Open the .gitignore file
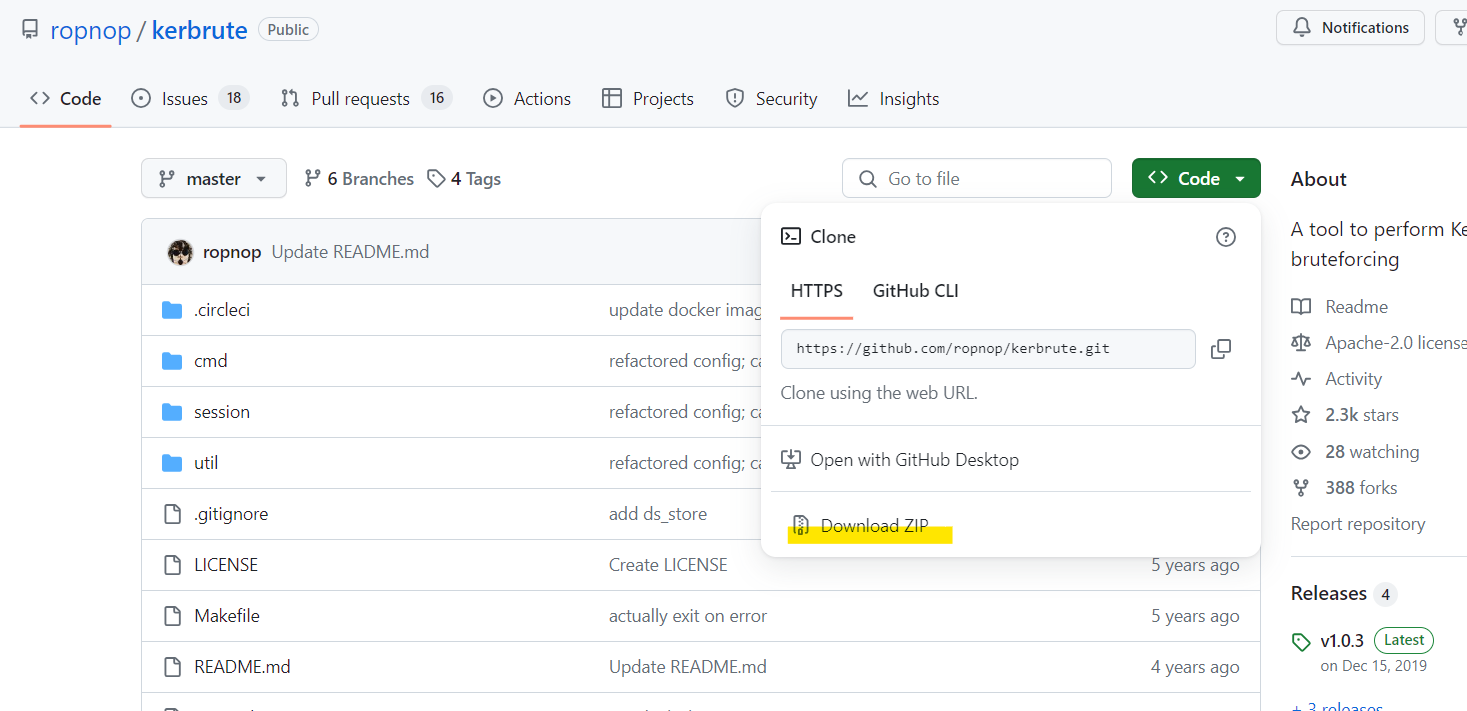Image resolution: width=1467 pixels, height=711 pixels. click(231, 514)
